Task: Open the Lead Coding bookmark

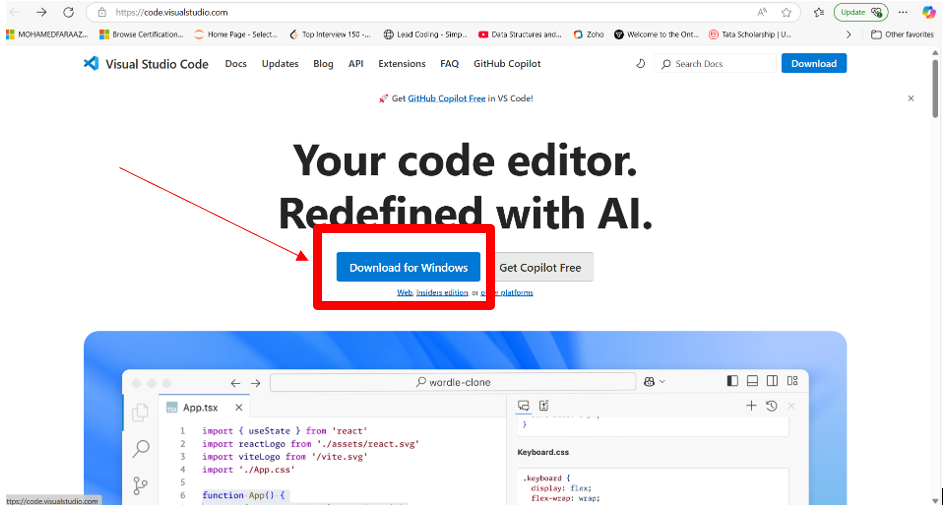Action: [x=425, y=34]
